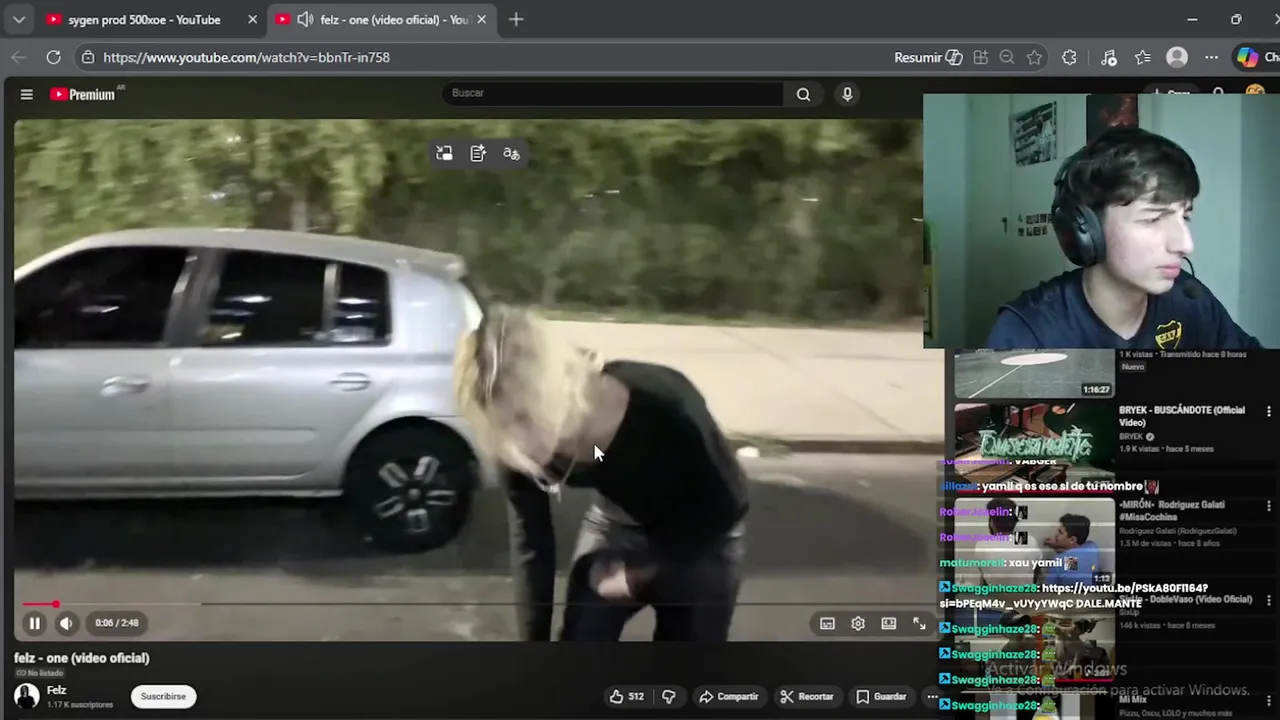Go to YouTube Premium home logo
Screen dimensions: 1280x720
pyautogui.click(x=84, y=94)
